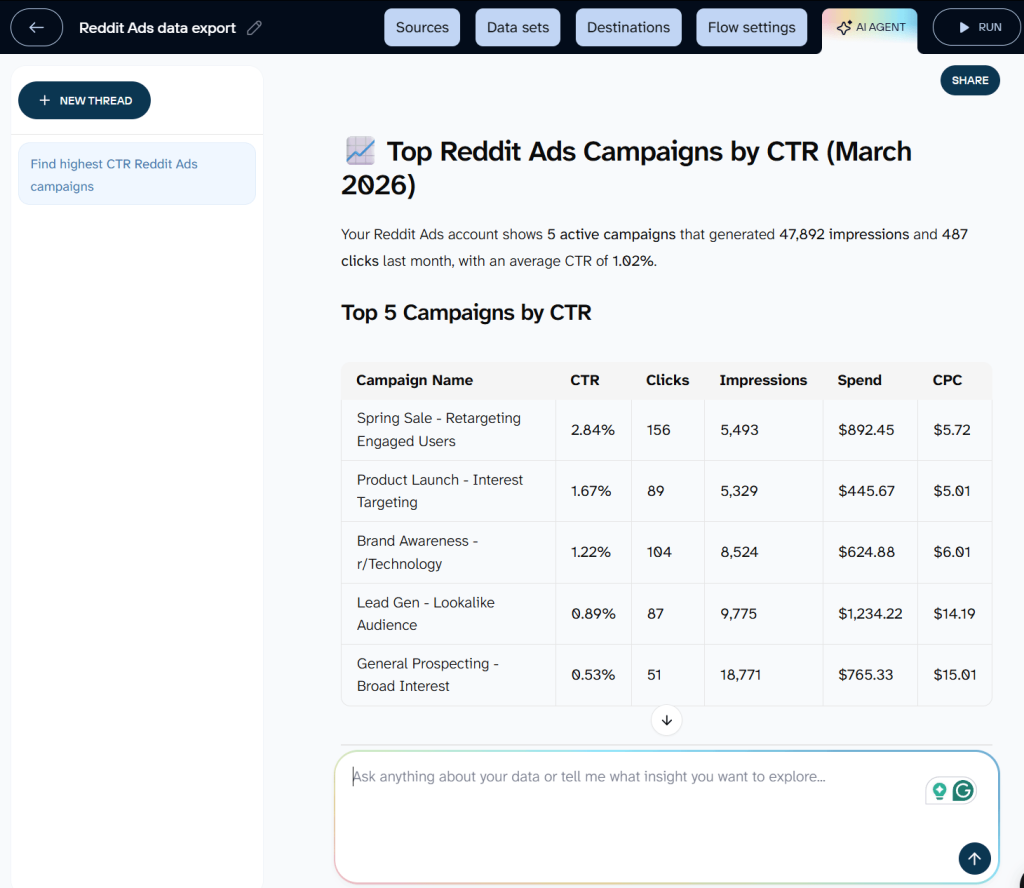Click the sparkle icon on the AI AGENT tab
The image size is (1024, 888).
point(846,27)
